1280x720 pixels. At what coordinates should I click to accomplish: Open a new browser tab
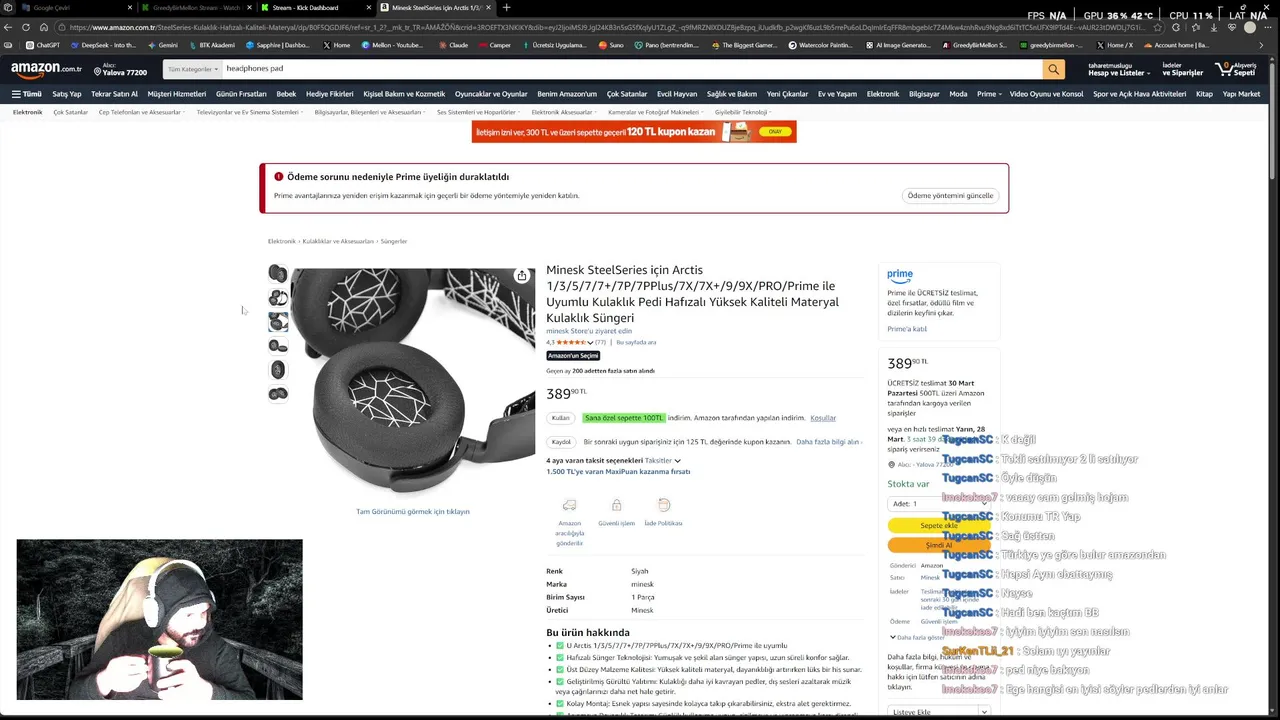click(x=506, y=7)
